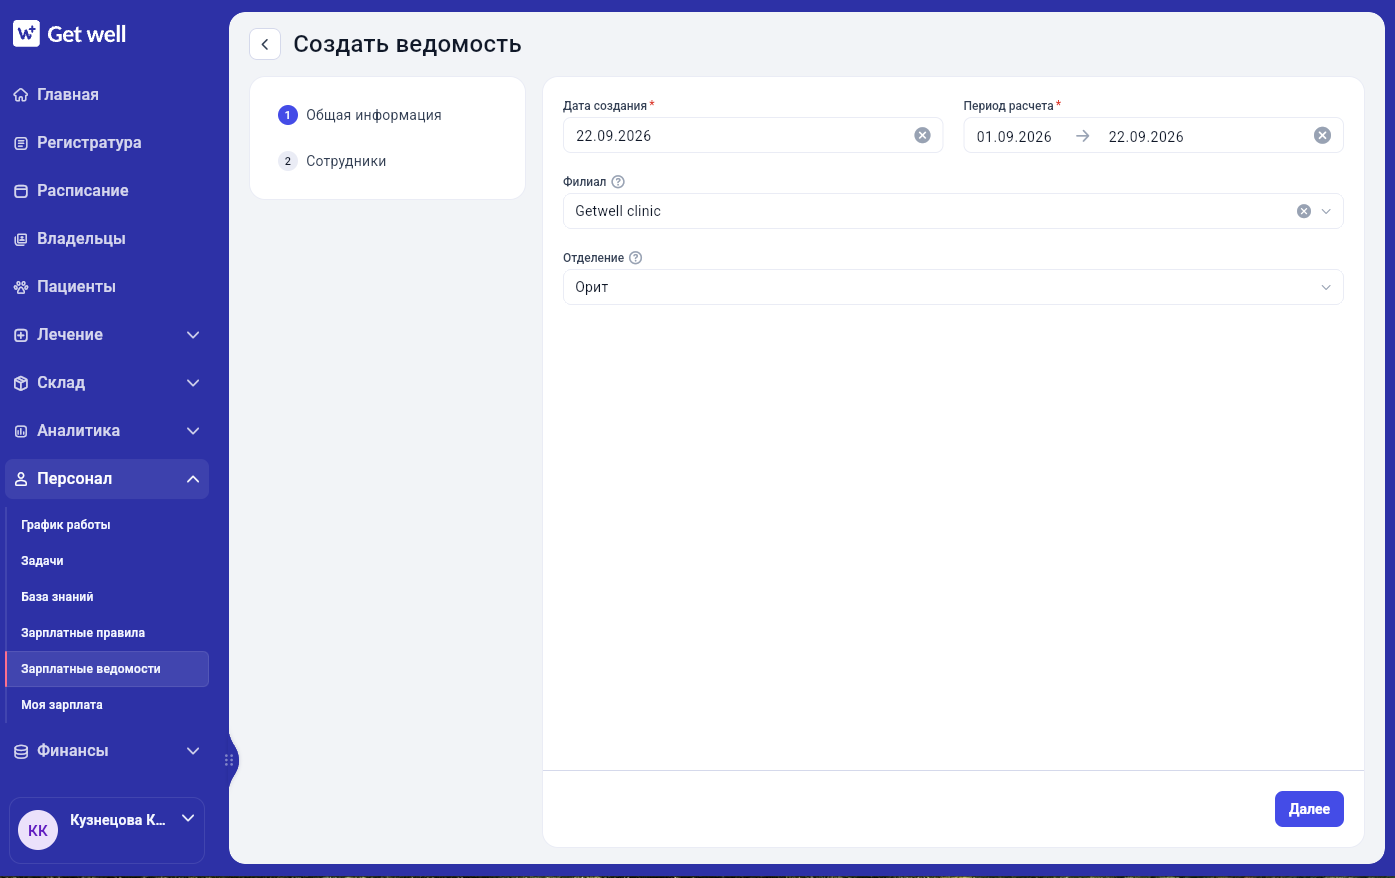This screenshot has width=1395, height=878.
Task: Click the box icon beside Склад
Action: coord(21,383)
